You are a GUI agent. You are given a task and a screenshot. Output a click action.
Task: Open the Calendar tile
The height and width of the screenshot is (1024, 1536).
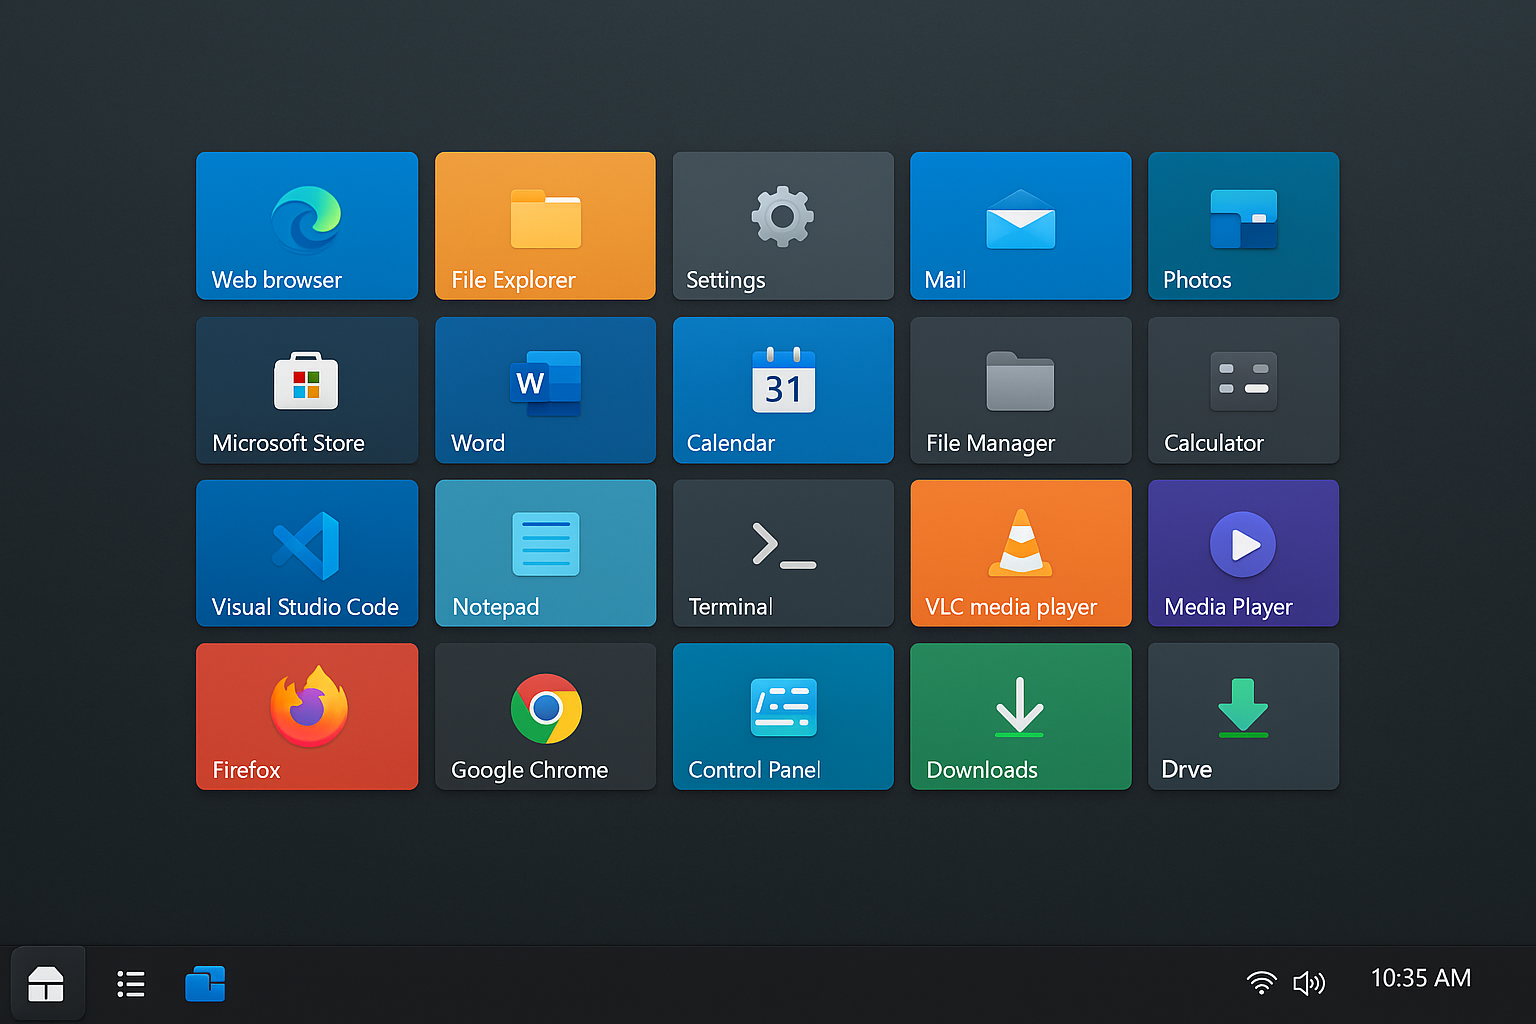[x=782, y=390]
